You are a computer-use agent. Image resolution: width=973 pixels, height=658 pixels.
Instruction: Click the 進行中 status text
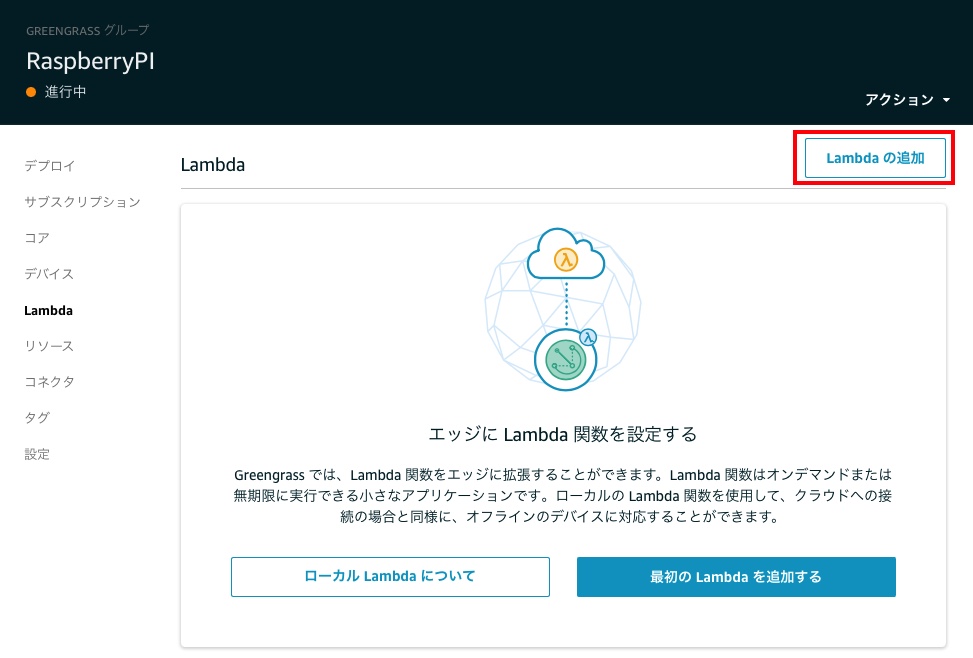click(x=65, y=92)
